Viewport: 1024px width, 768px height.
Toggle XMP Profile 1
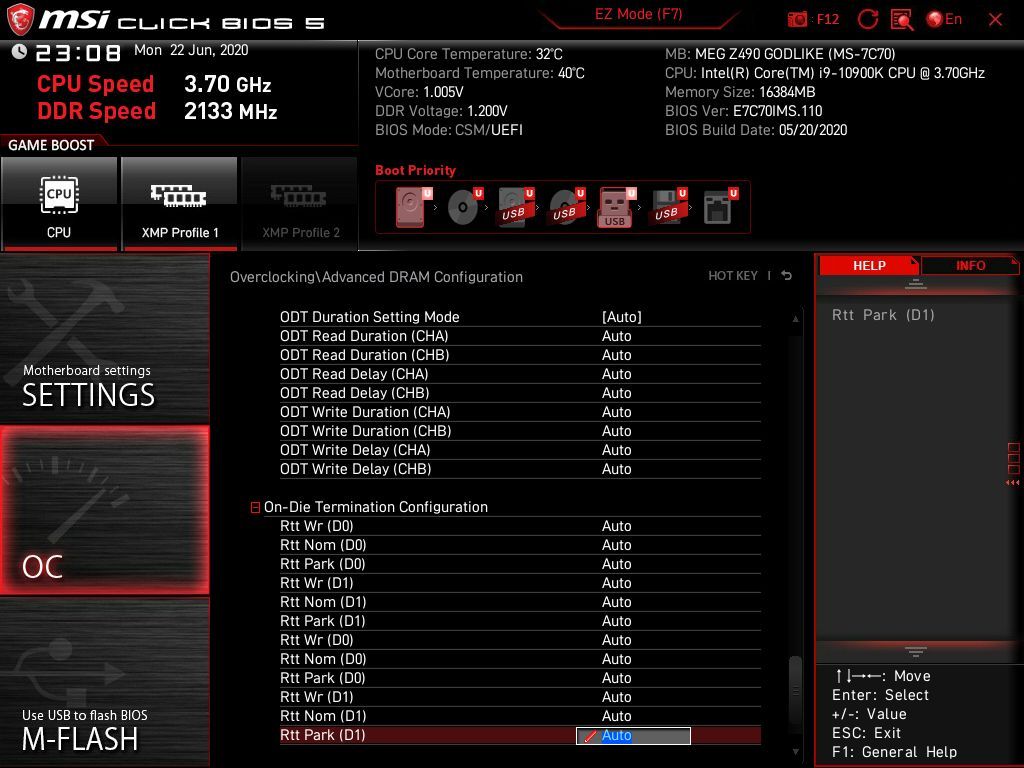pyautogui.click(x=179, y=204)
